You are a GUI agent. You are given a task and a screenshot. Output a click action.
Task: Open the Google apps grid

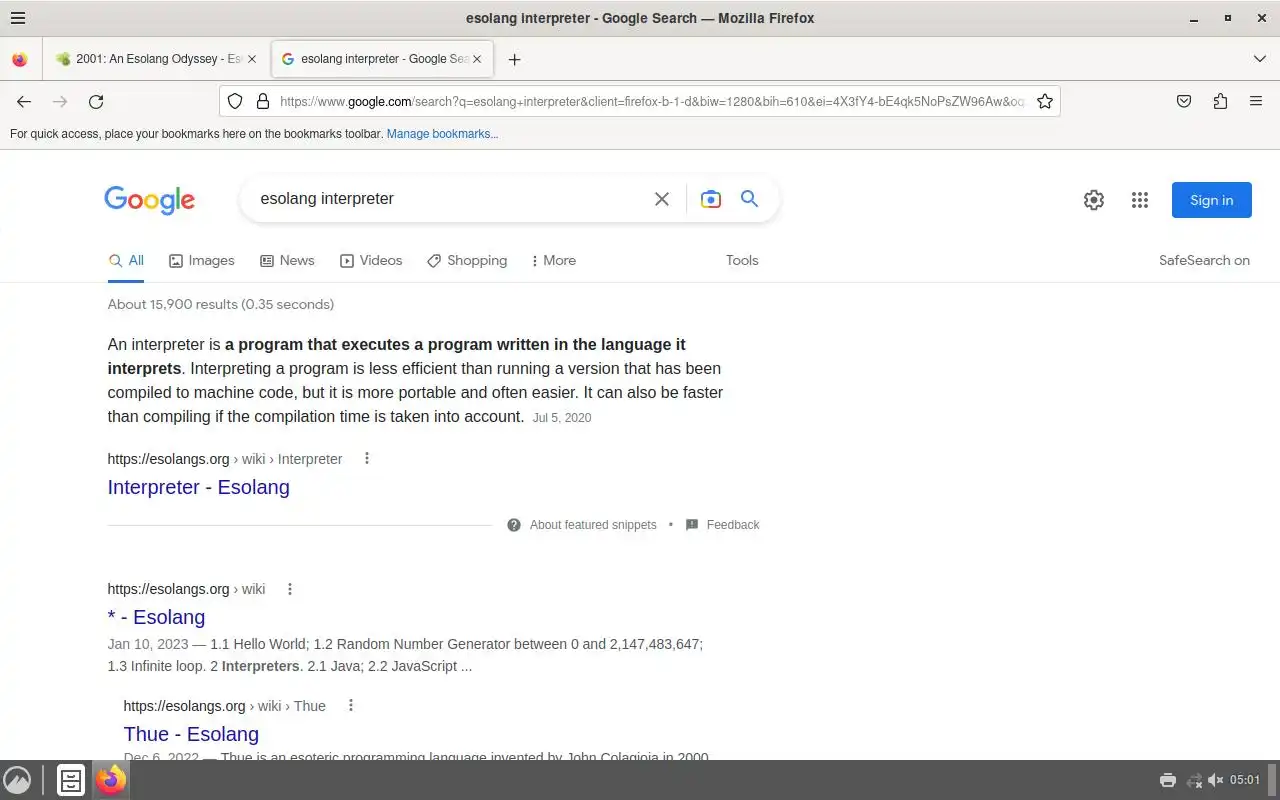point(1140,200)
